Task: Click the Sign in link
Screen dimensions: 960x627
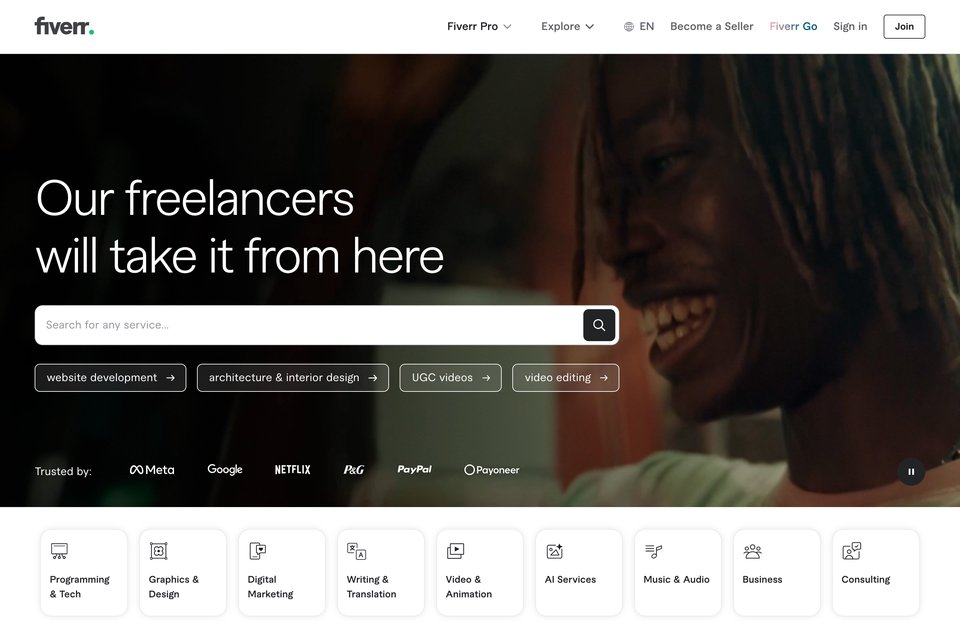Action: click(850, 26)
